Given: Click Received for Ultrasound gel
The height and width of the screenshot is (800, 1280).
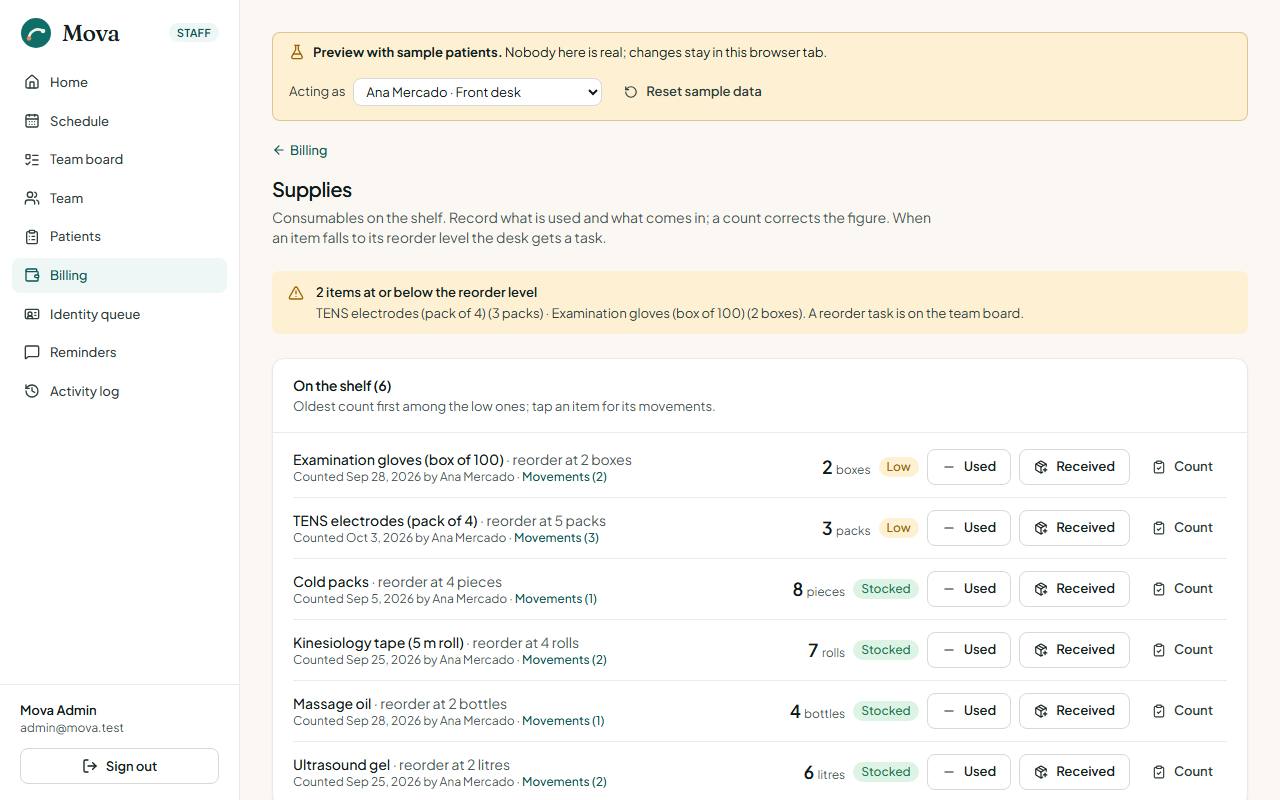Looking at the screenshot, I should point(1074,772).
